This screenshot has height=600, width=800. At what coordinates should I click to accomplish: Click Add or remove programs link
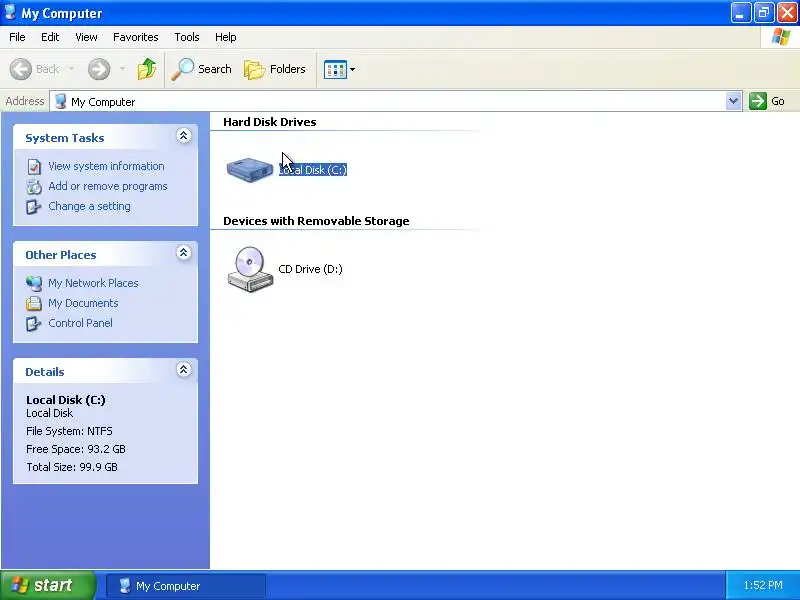108,186
